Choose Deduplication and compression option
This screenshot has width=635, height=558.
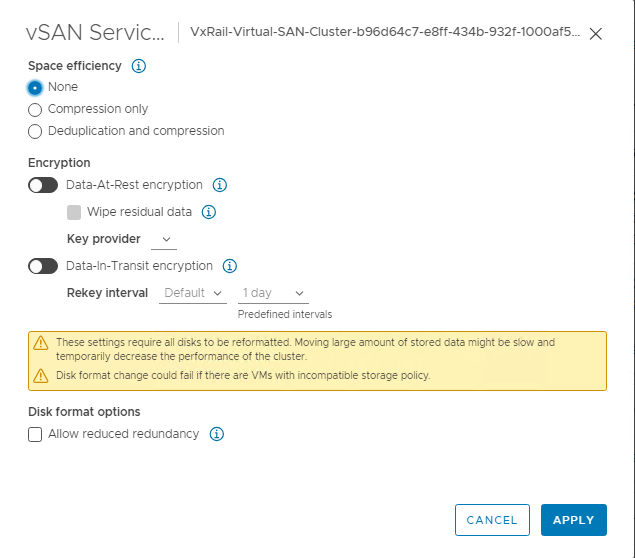coord(36,131)
